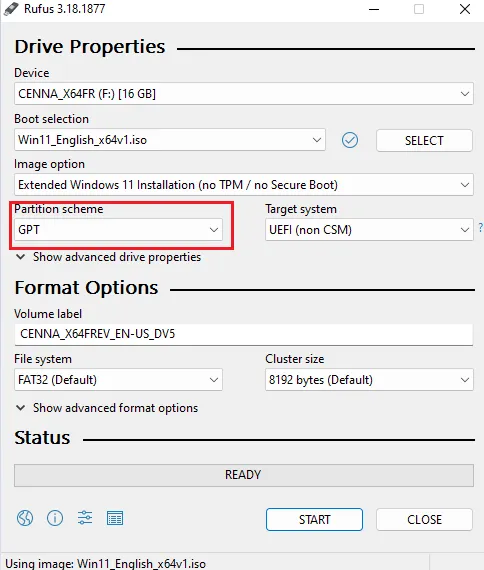Expand Show advanced format options
The image size is (484, 570).
107,408
